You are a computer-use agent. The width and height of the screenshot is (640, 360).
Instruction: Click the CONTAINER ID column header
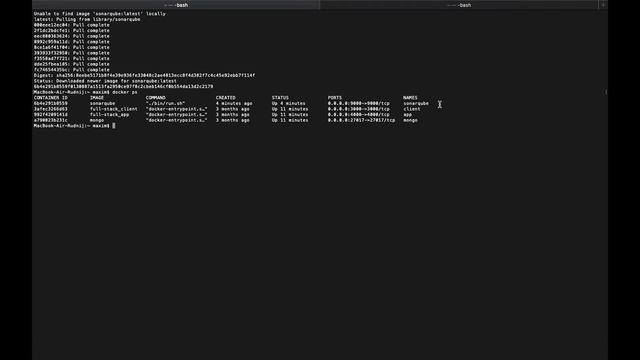pyautogui.click(x=50, y=98)
